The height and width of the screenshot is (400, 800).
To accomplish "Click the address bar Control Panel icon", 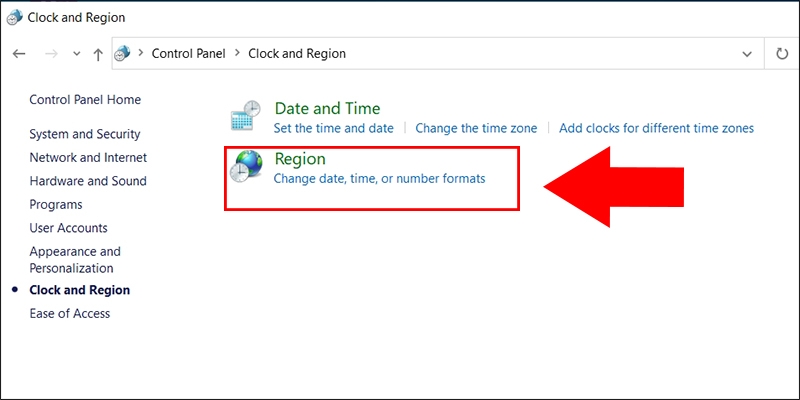I will point(123,54).
